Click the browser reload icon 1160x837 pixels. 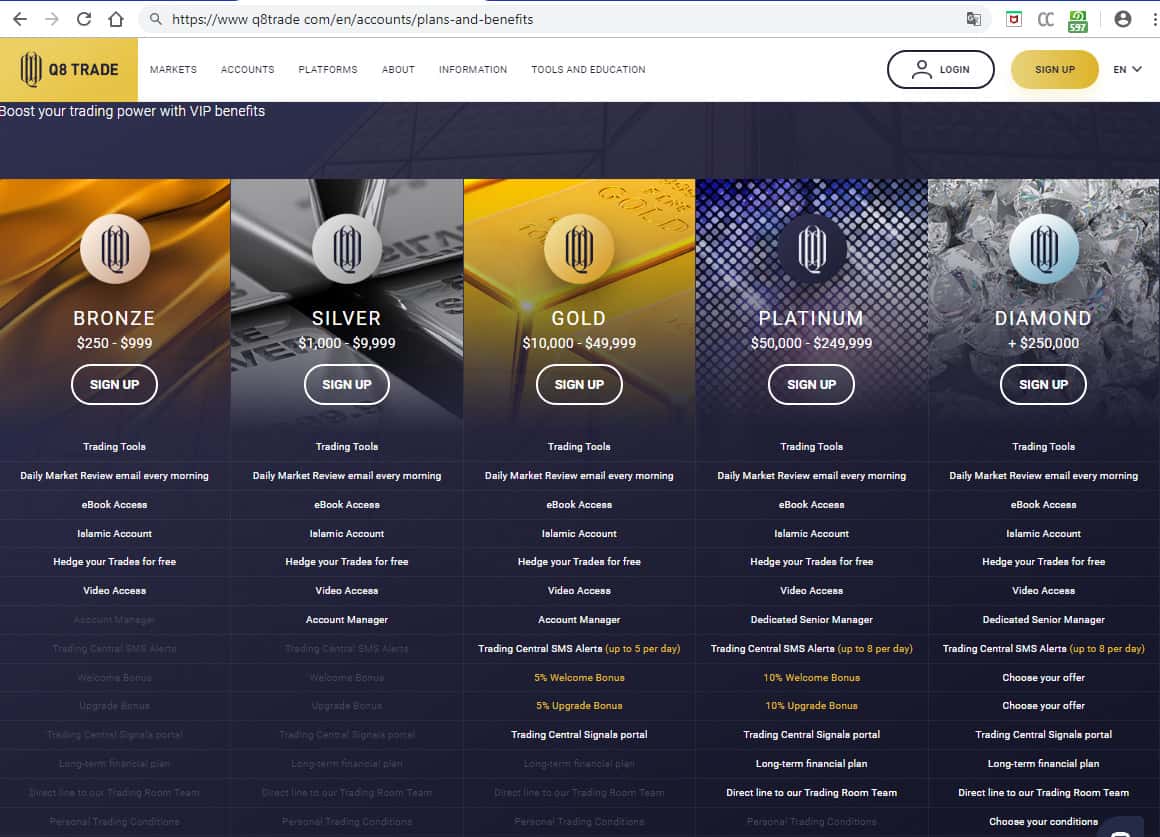(x=84, y=19)
